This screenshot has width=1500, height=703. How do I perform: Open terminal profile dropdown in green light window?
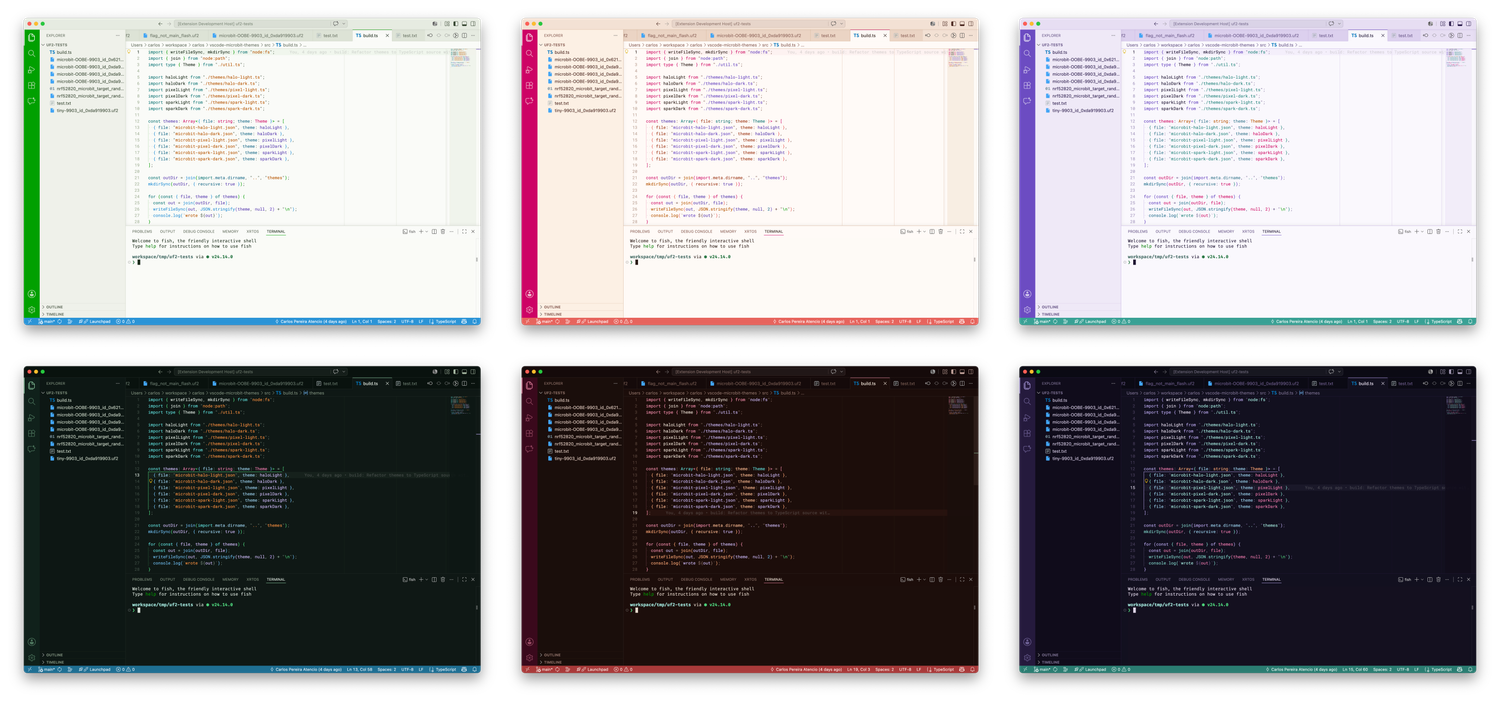coord(427,231)
